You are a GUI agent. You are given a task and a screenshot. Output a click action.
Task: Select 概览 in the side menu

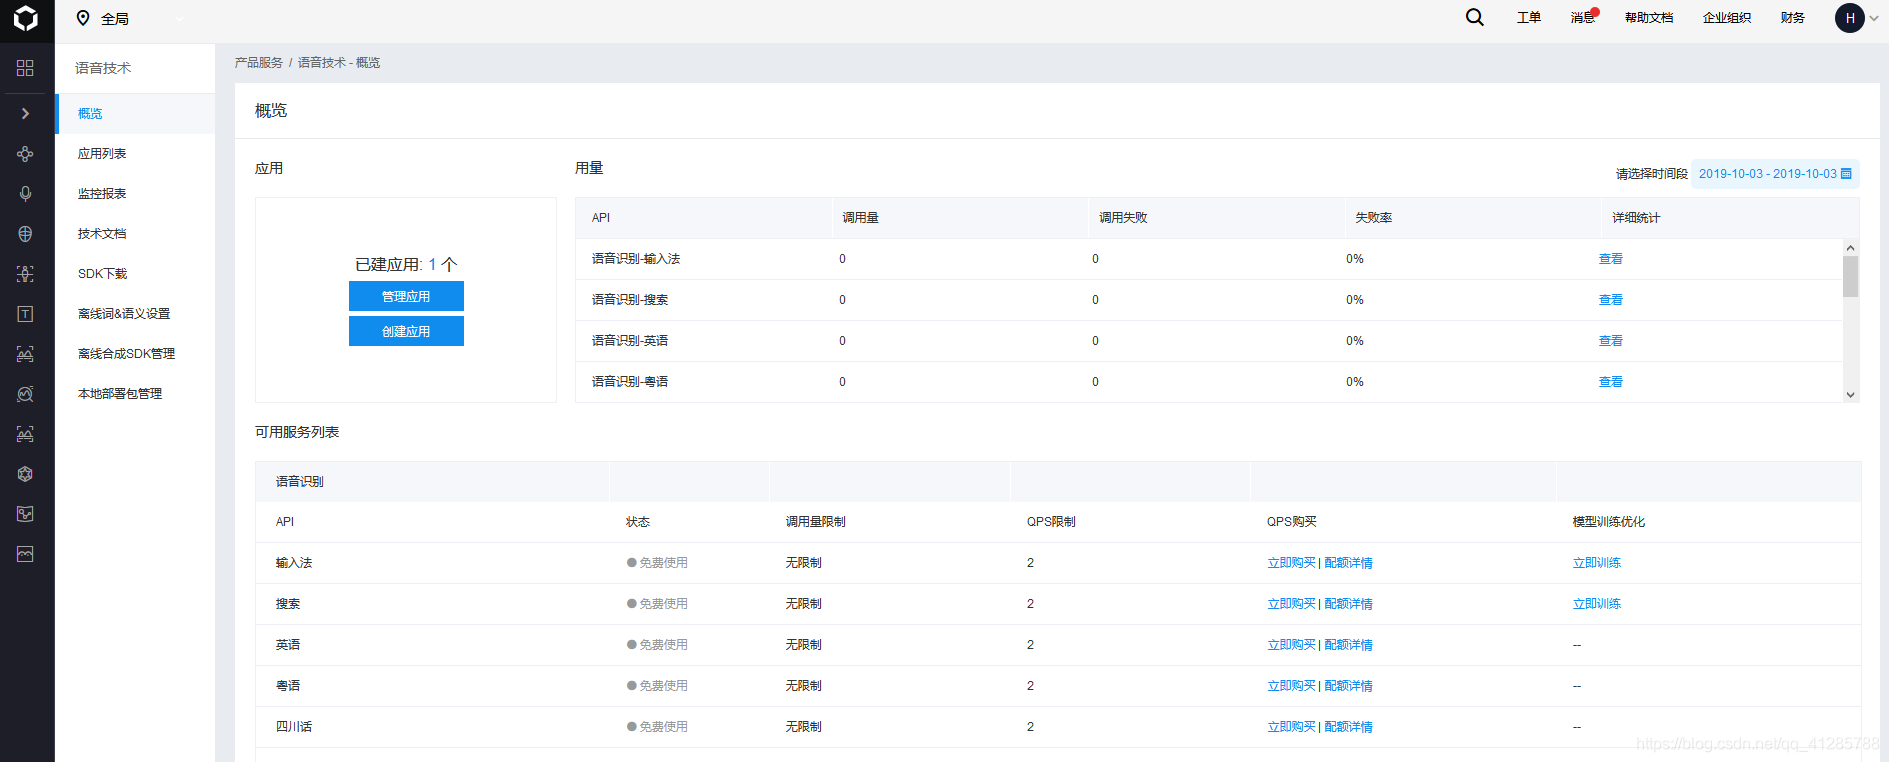tap(135, 114)
